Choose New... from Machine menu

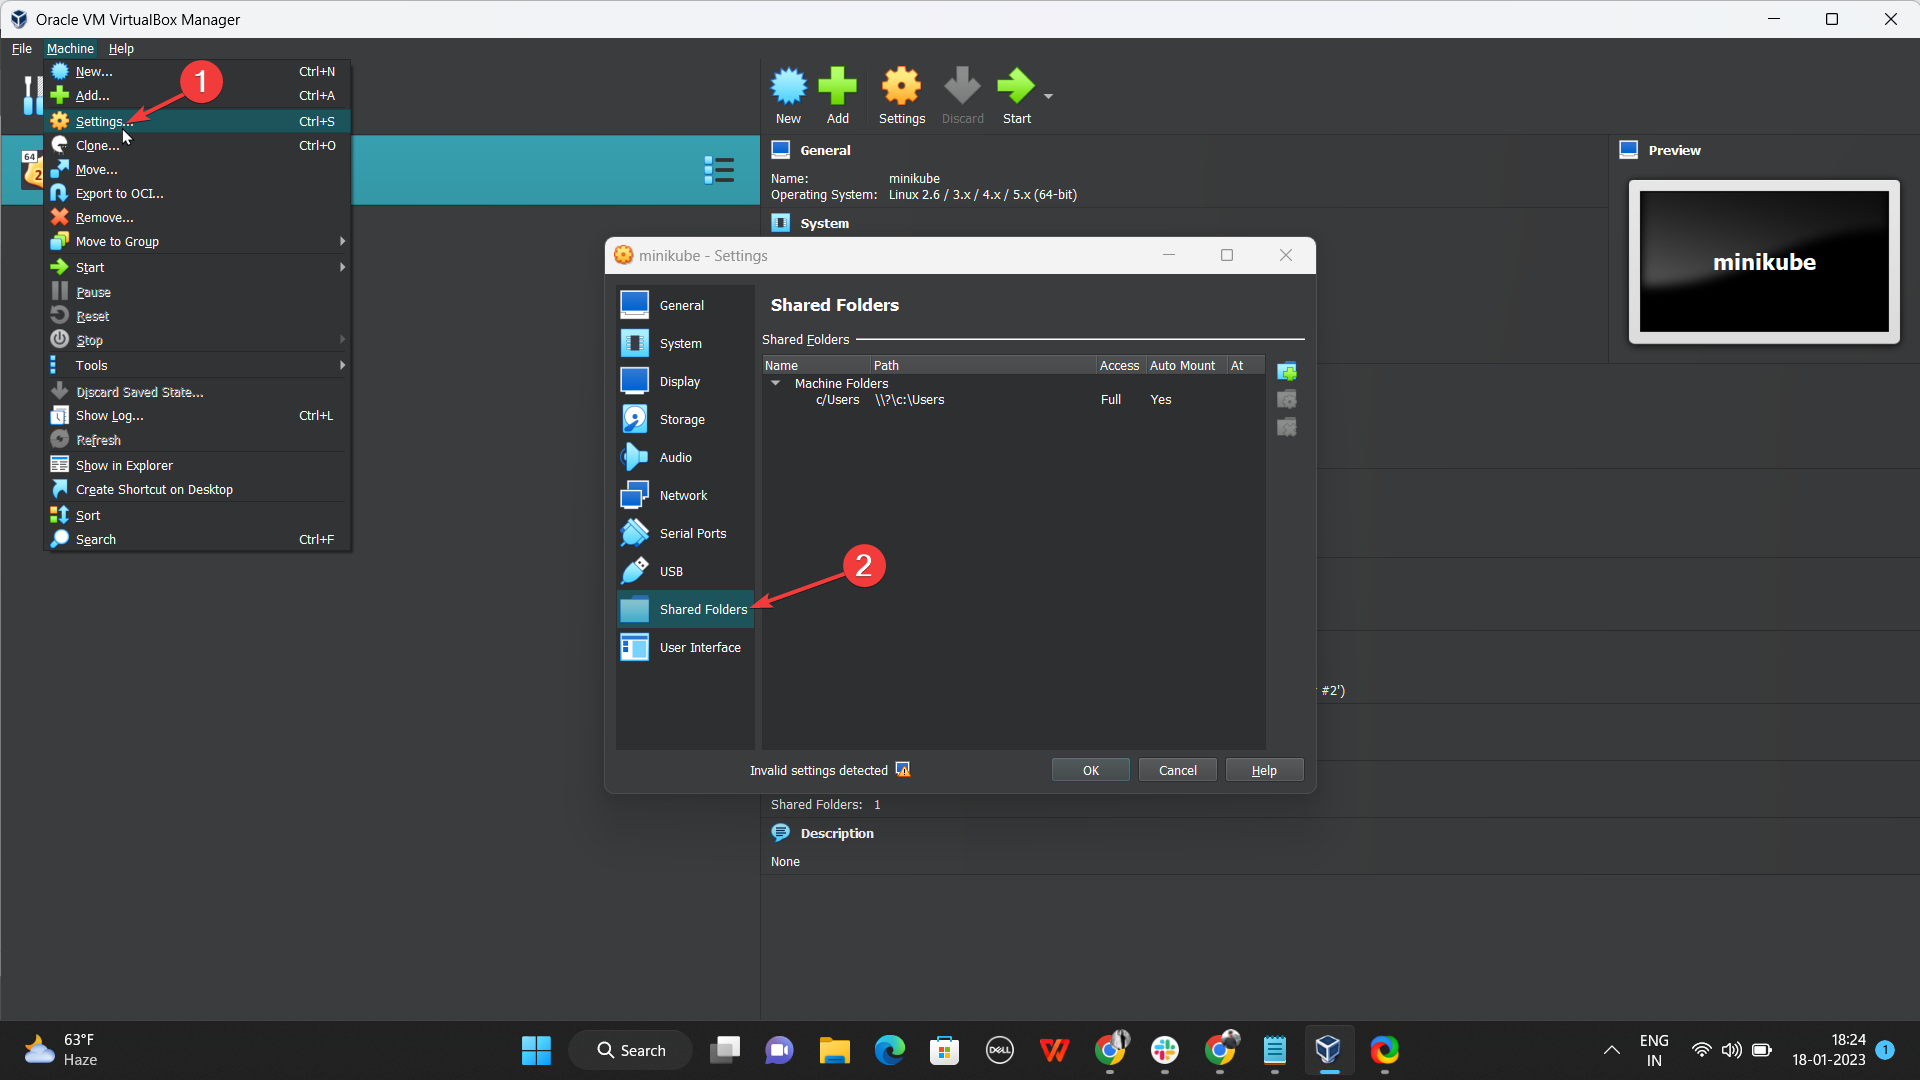tap(197, 72)
